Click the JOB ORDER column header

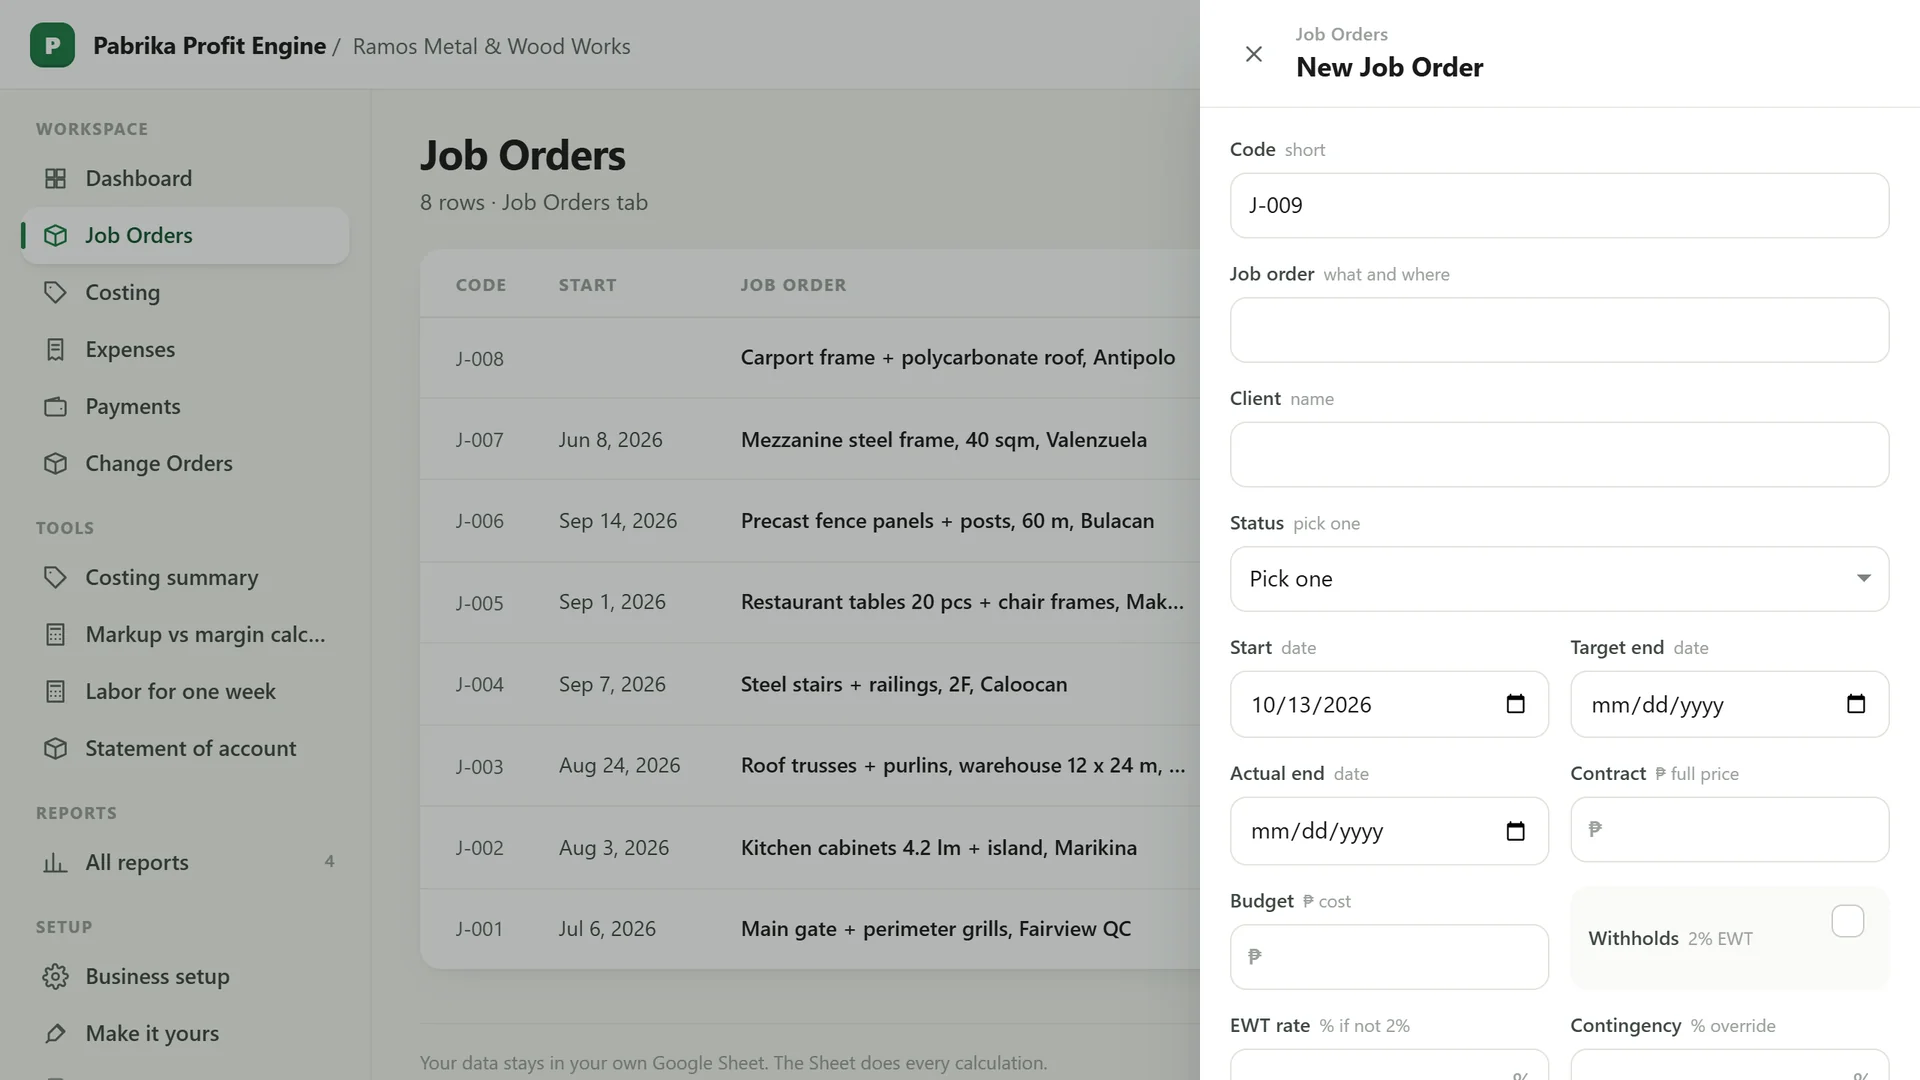click(793, 285)
